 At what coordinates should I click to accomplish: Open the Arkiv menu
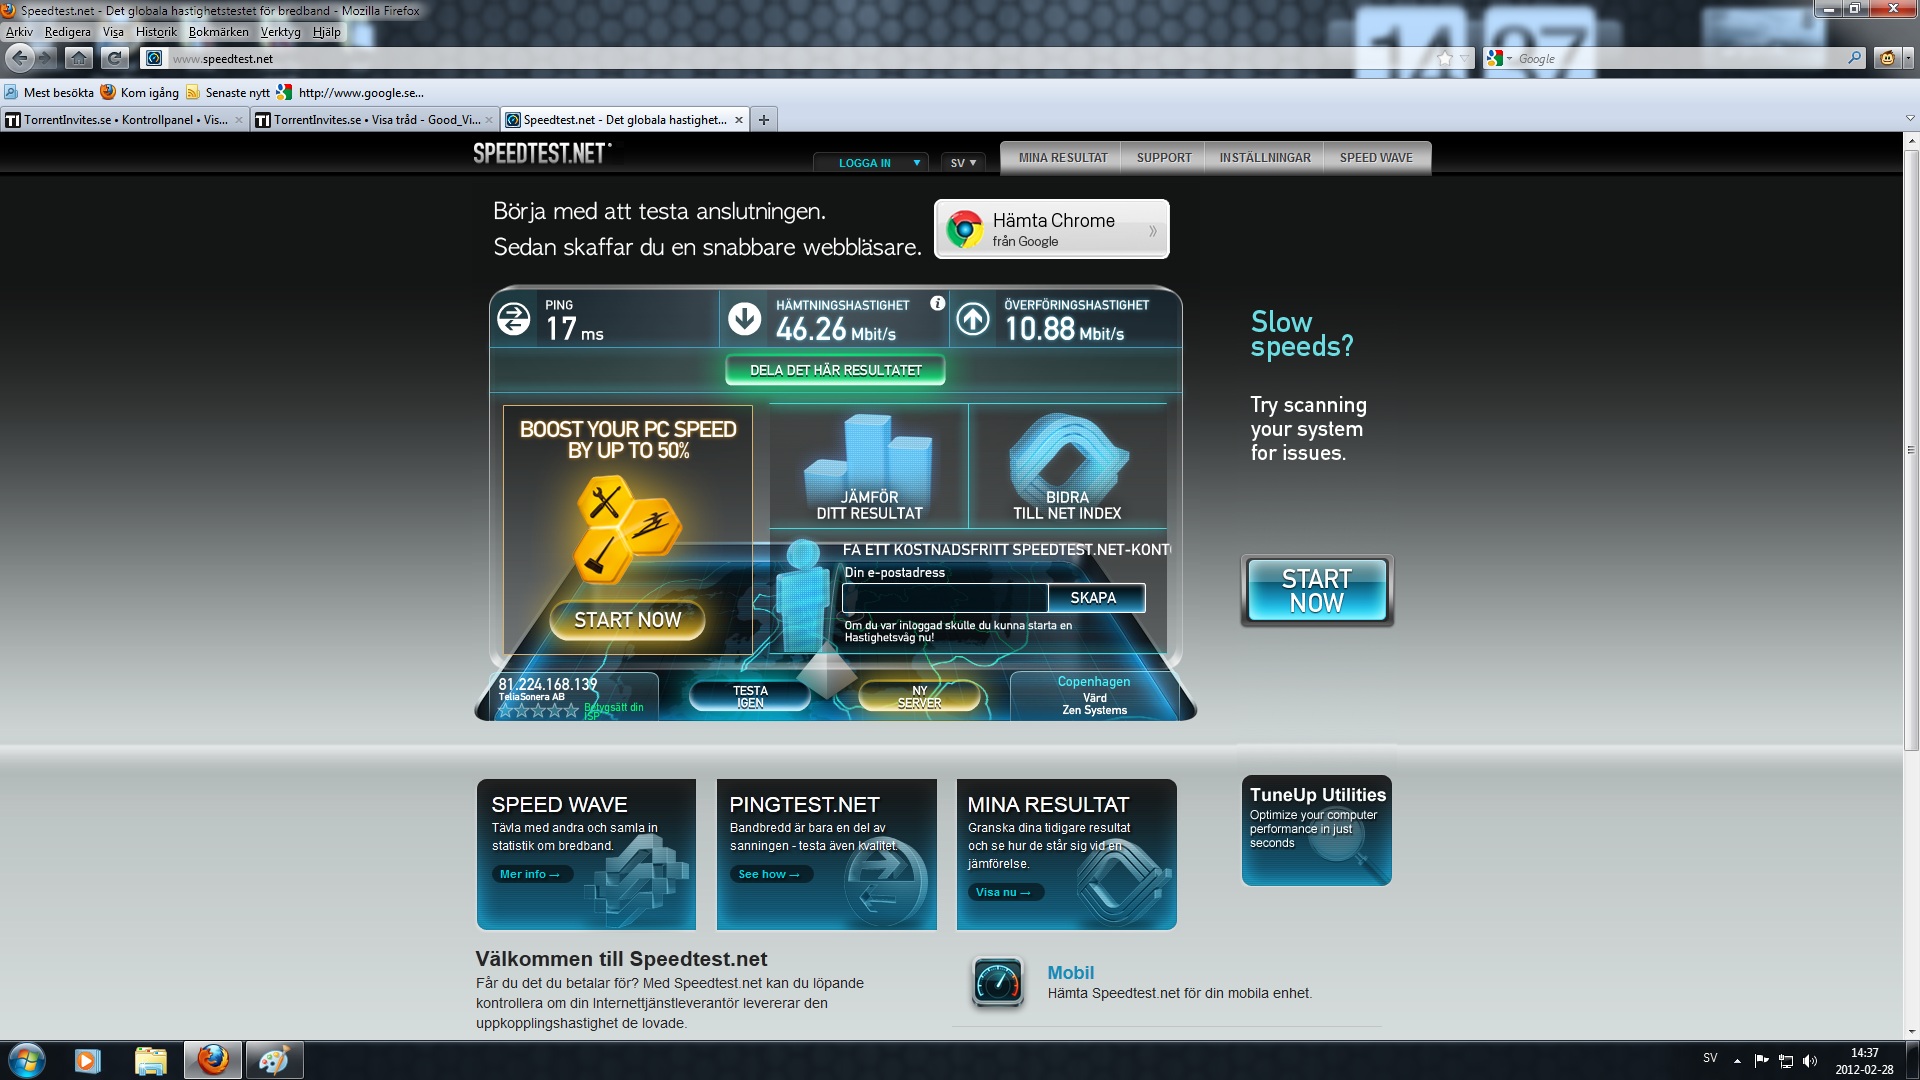click(x=19, y=32)
